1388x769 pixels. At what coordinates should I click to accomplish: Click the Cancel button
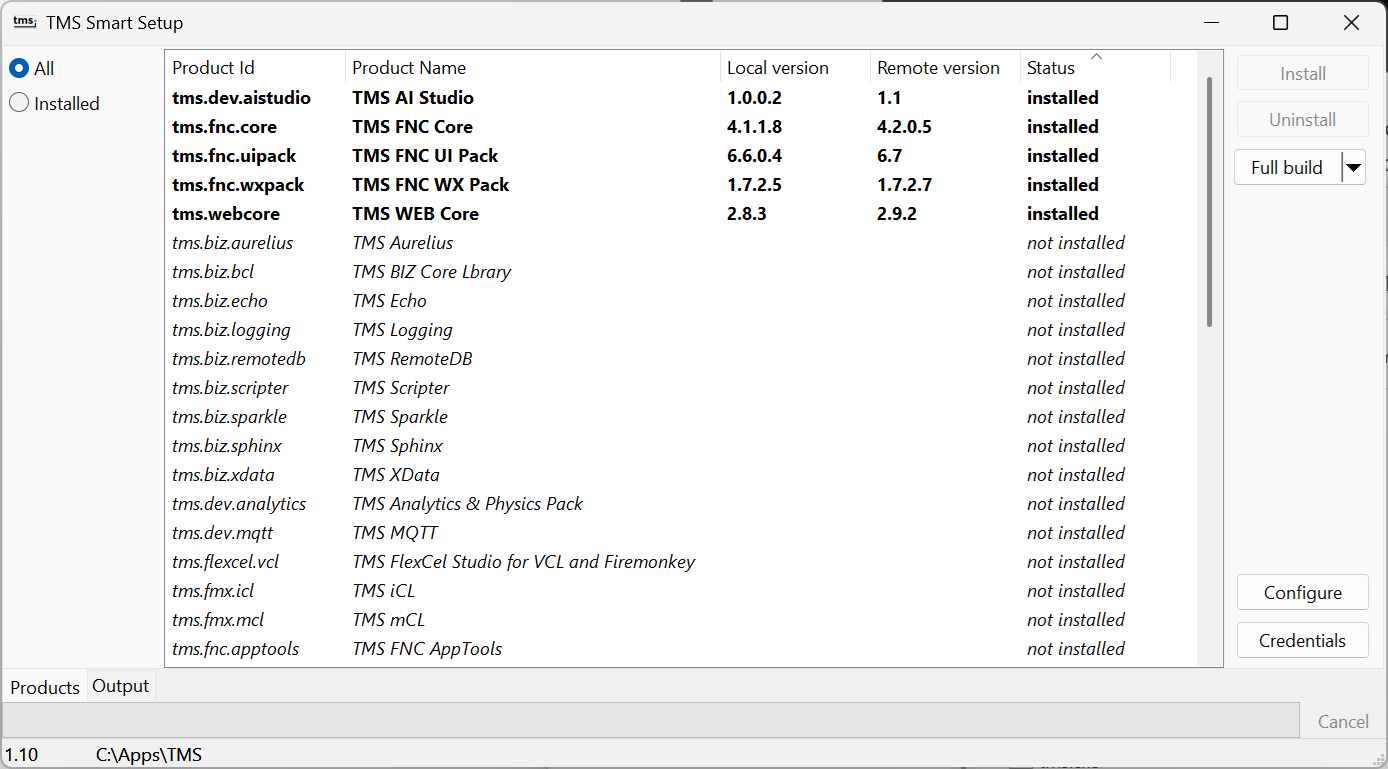(1343, 721)
